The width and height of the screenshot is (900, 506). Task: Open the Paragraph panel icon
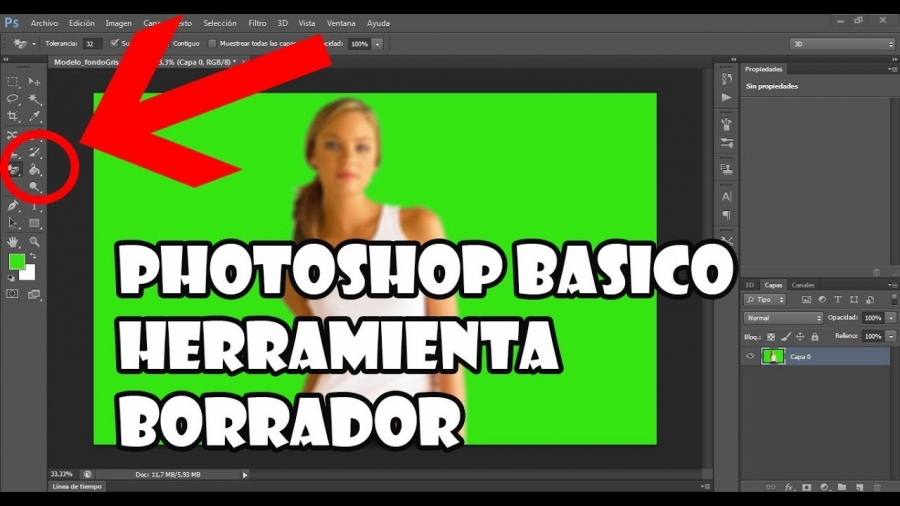pyautogui.click(x=727, y=215)
